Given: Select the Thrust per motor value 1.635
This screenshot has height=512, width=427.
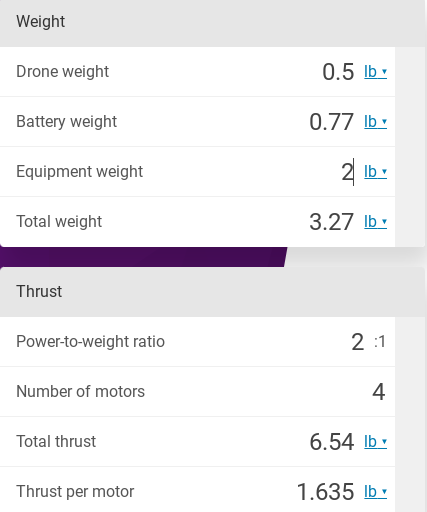Looking at the screenshot, I should click(325, 492).
